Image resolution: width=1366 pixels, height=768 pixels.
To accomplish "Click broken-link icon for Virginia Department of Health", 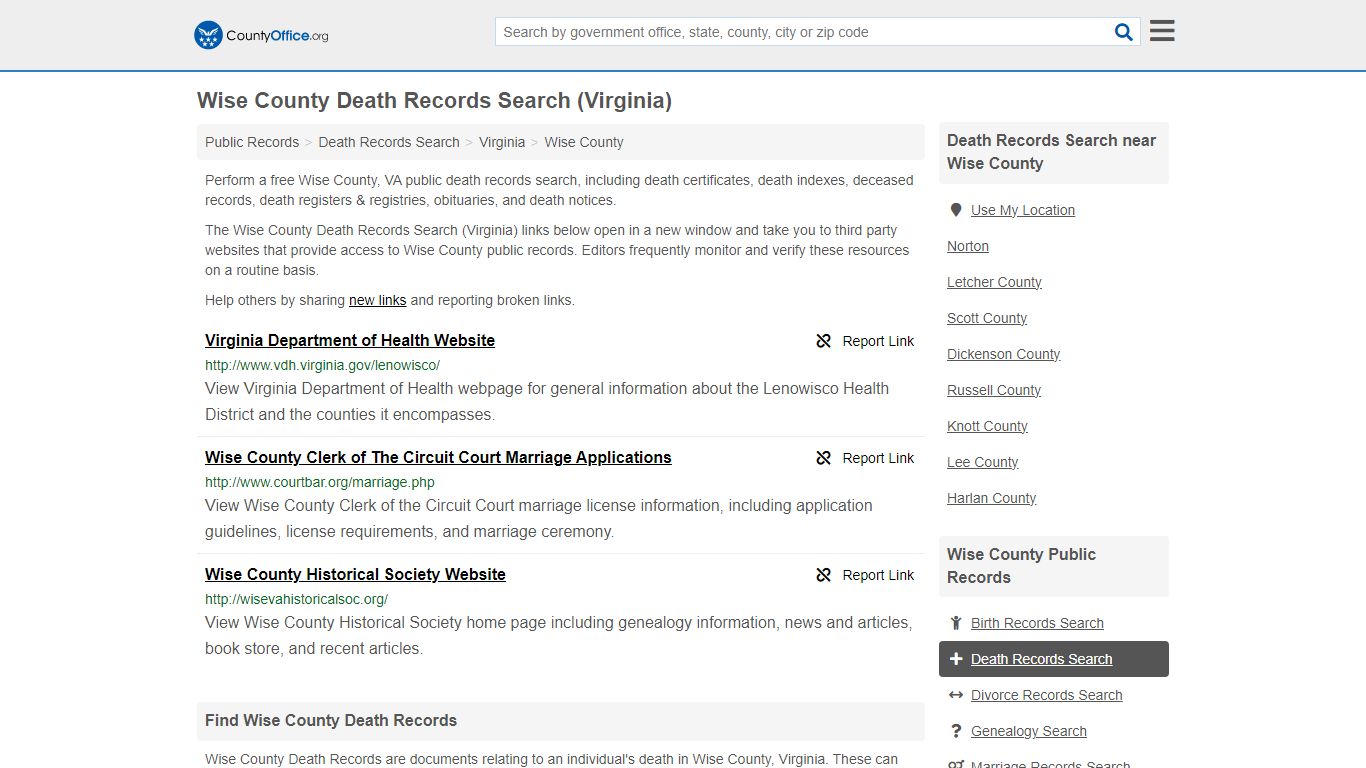I will (x=824, y=341).
